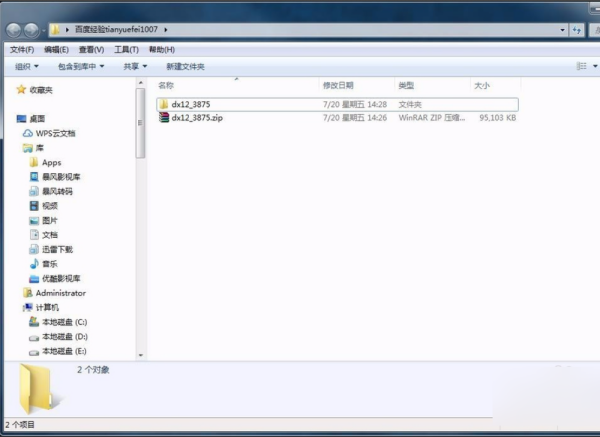Open 本地磁盘 (C:) drive icon
Screen dimensions: 600x437
[x=34, y=322]
